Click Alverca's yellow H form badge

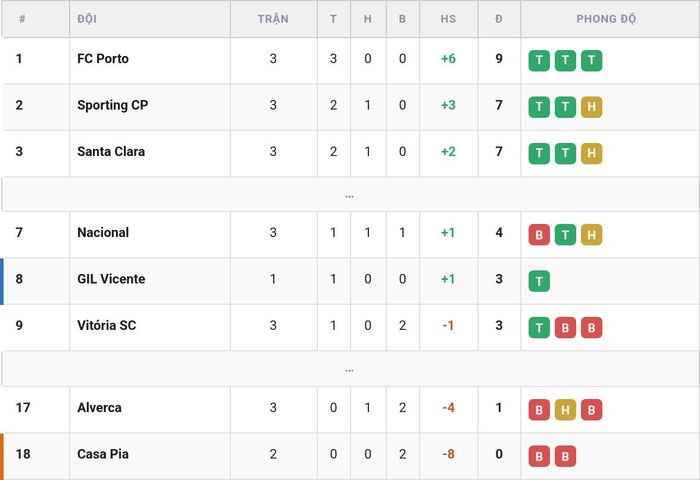pos(565,409)
